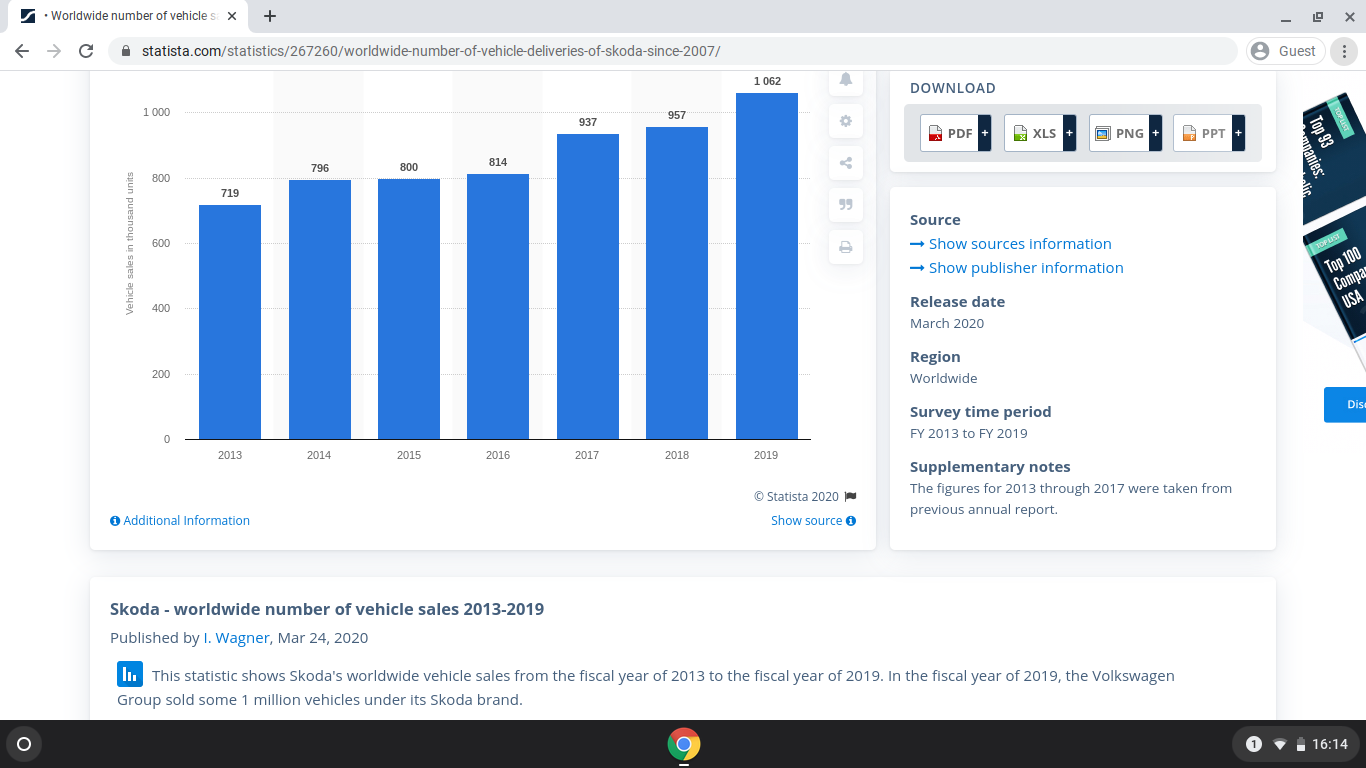Click the Statista flag report icon
Screen dimensions: 1366x768
point(851,496)
